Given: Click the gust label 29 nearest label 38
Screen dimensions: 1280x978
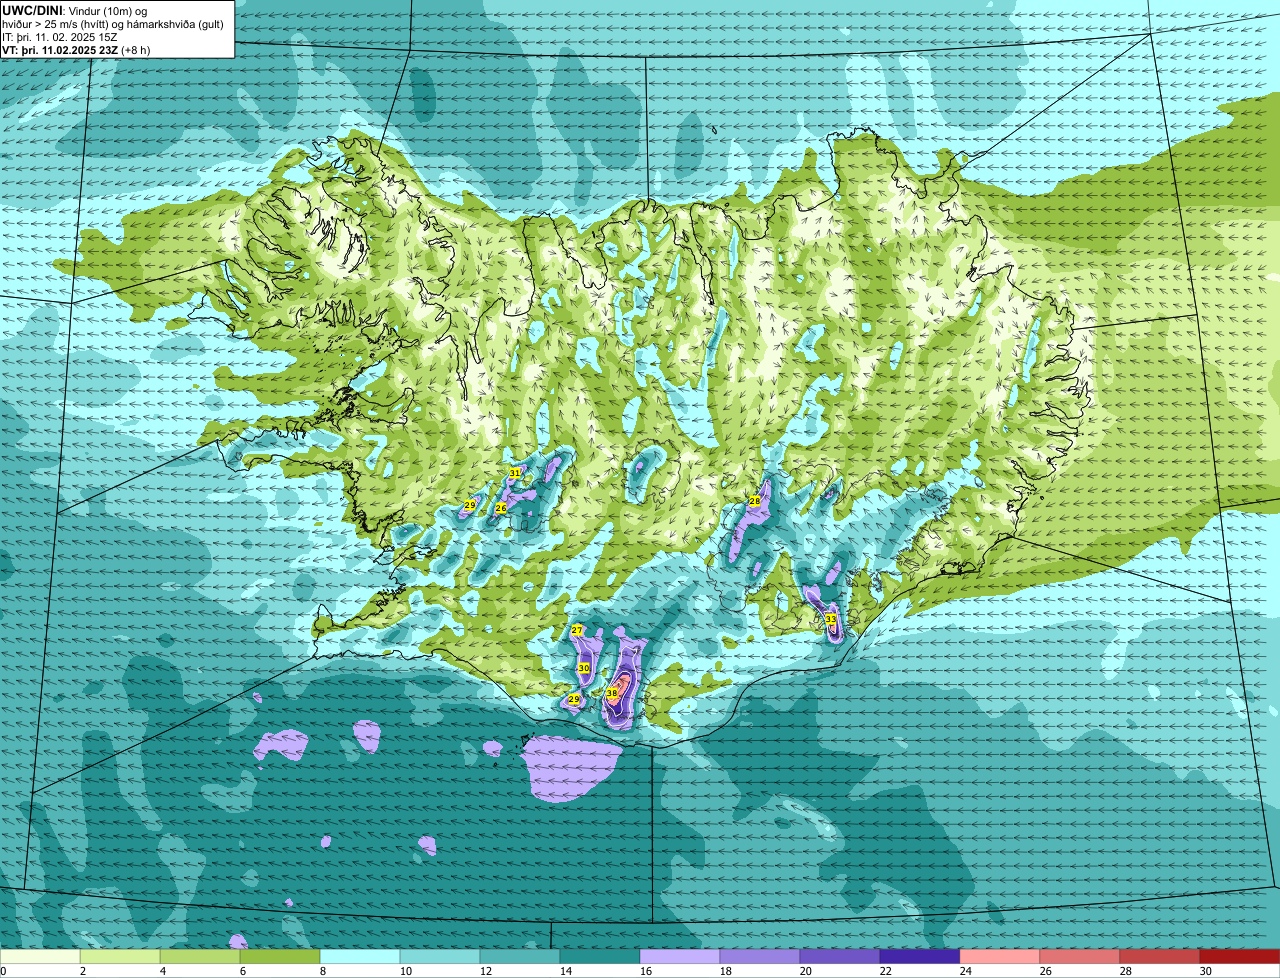Looking at the screenshot, I should [574, 700].
